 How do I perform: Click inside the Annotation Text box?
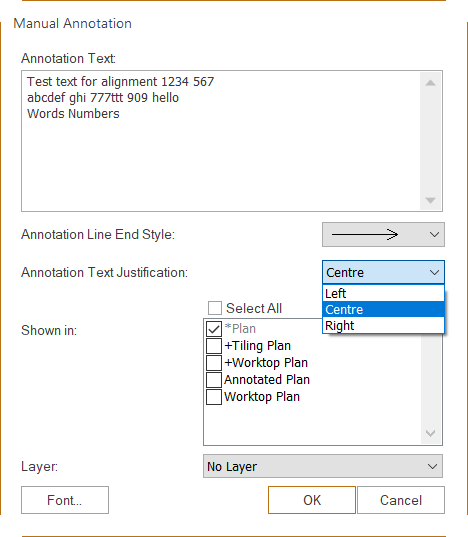pos(221,141)
